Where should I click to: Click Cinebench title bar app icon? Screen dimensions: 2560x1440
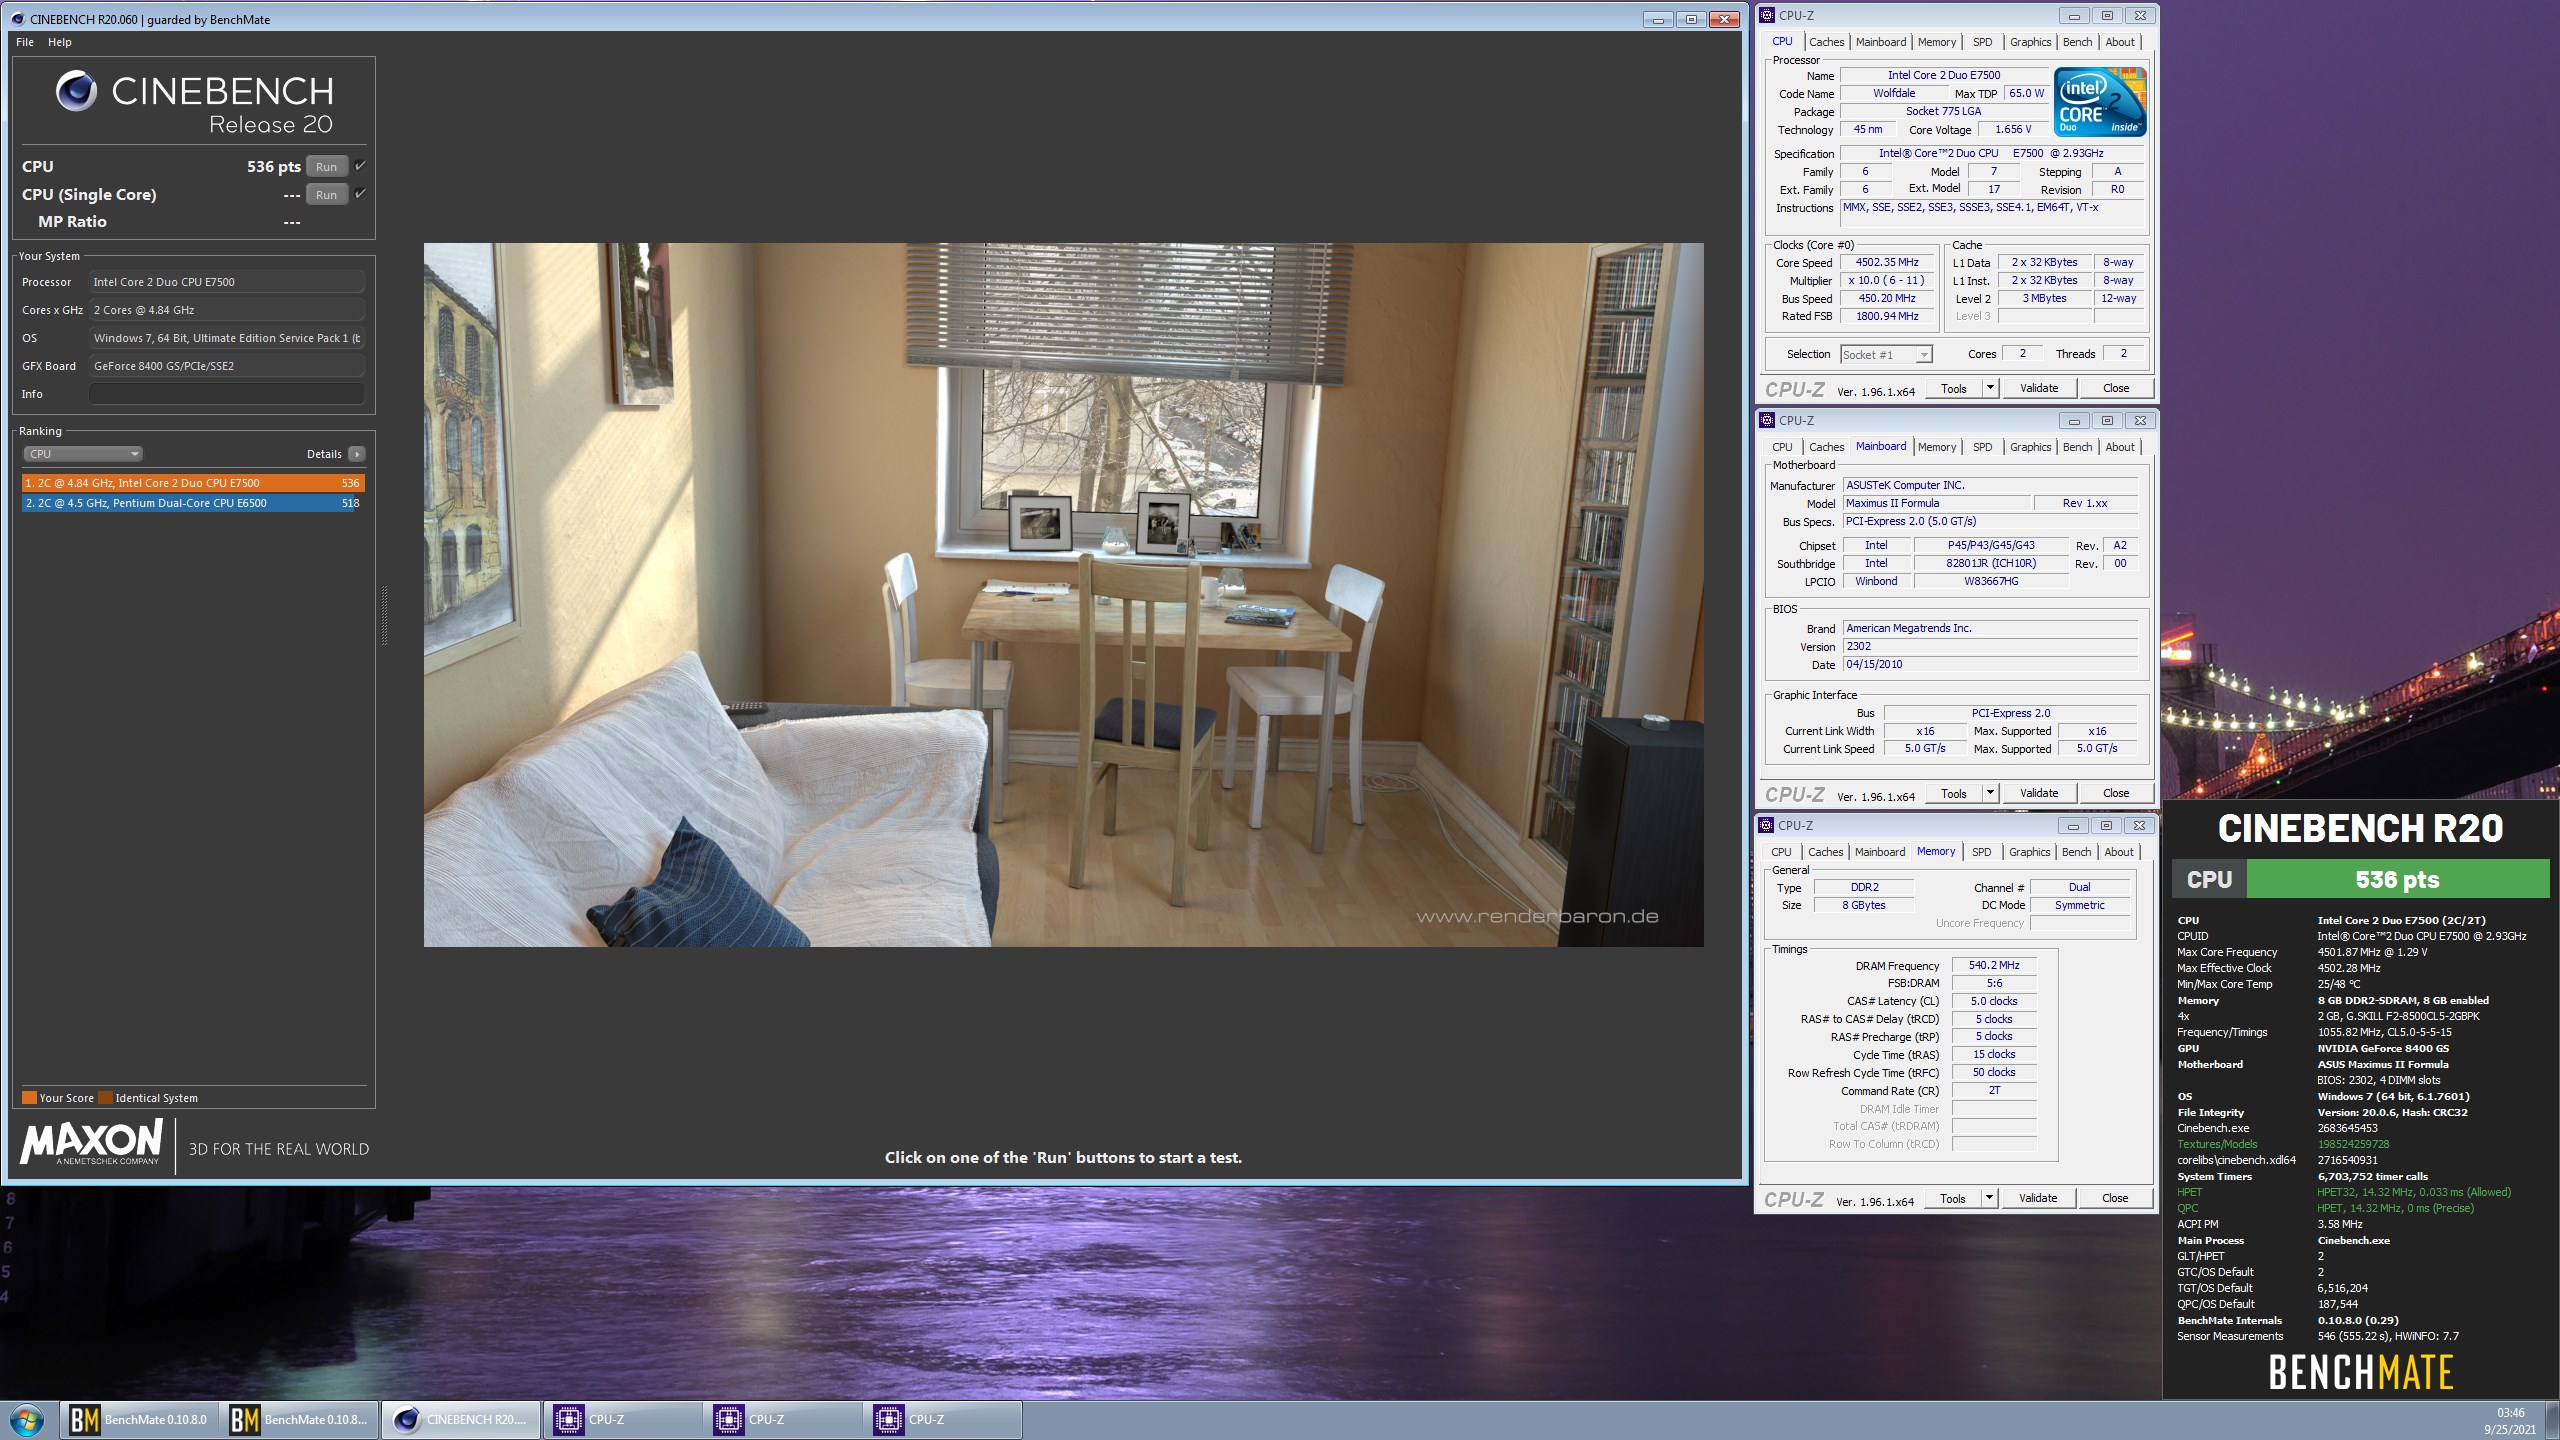[x=17, y=19]
